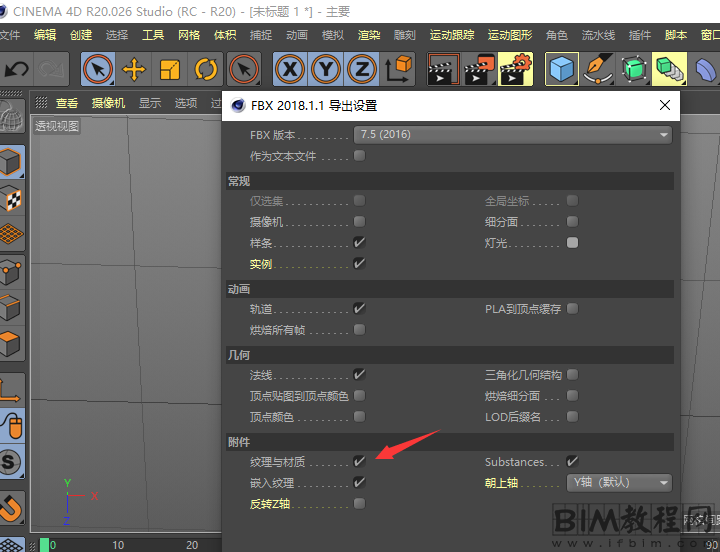Uncheck the 法线 checkbox
This screenshot has height=552, width=720.
point(360,375)
